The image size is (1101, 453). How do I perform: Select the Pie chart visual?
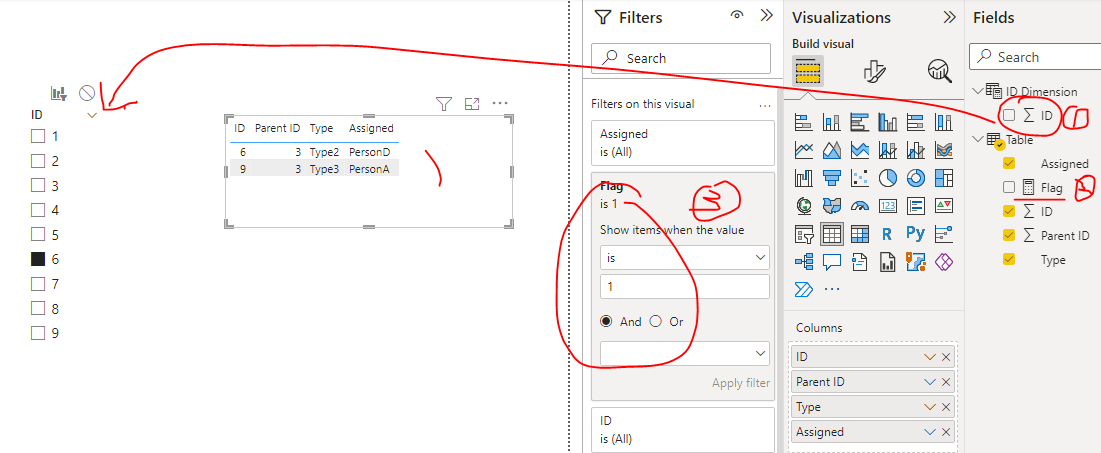(x=888, y=178)
